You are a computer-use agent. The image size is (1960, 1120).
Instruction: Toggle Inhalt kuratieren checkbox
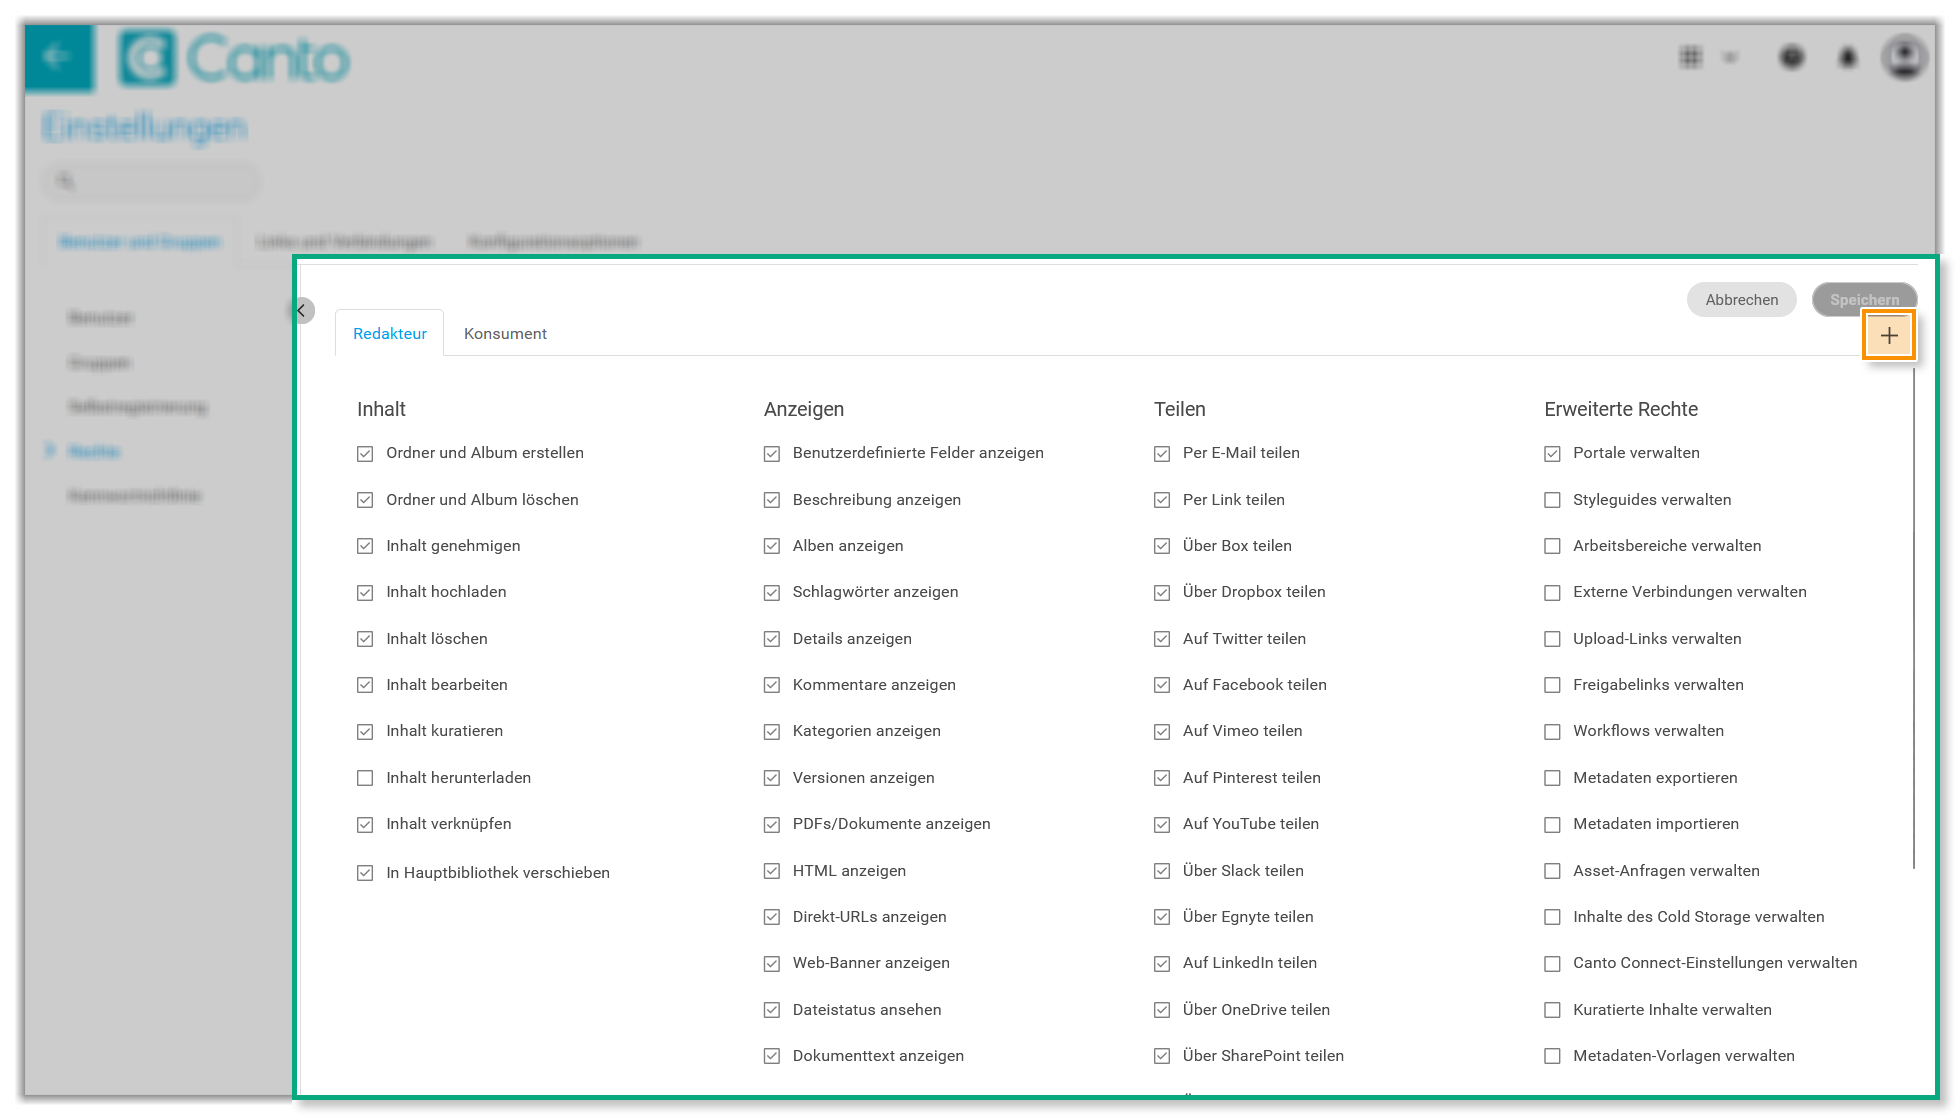[365, 731]
